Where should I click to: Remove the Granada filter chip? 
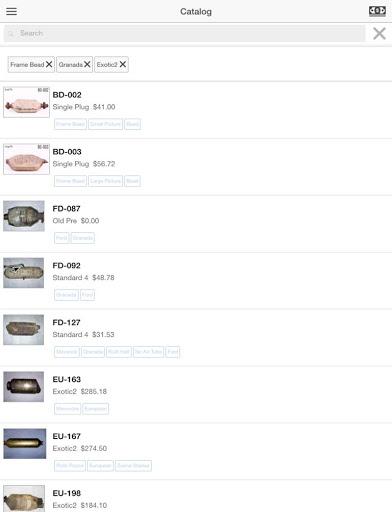pos(87,64)
